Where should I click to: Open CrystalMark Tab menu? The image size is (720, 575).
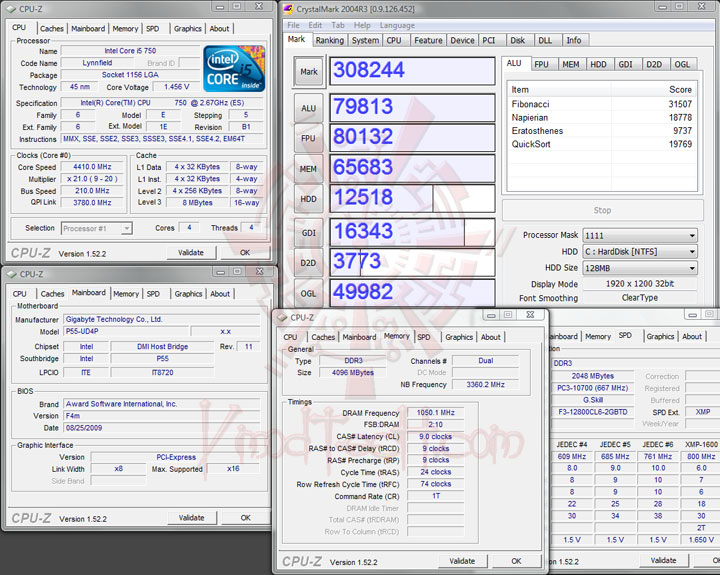pos(338,25)
